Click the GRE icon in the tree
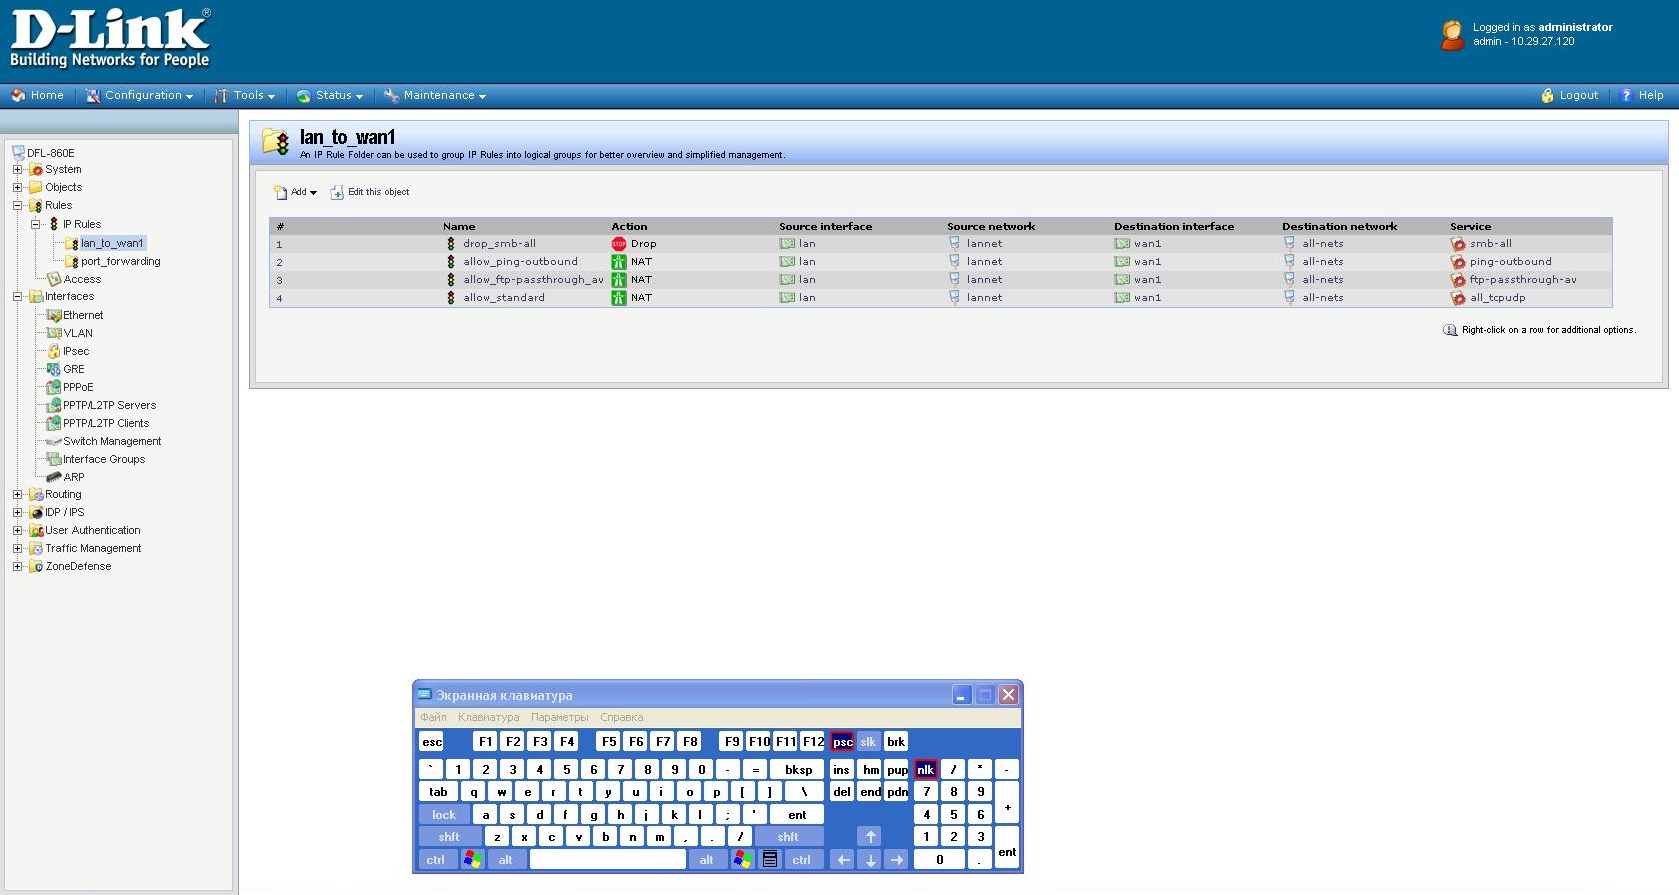The image size is (1679, 895). [x=54, y=369]
